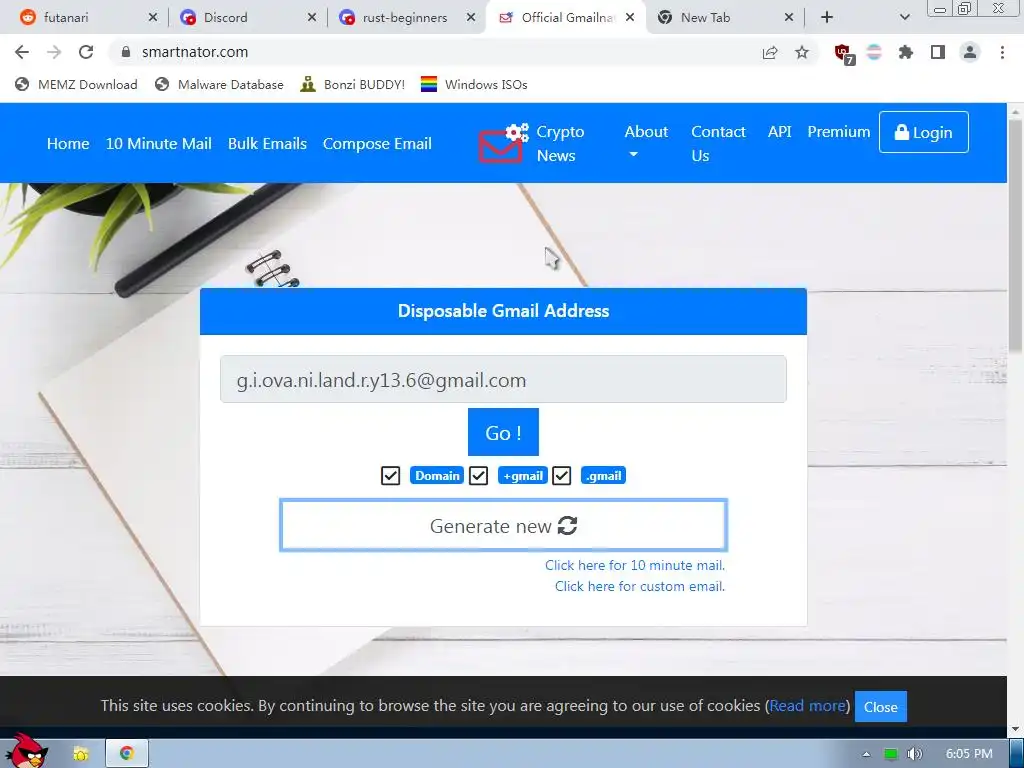The image size is (1024, 768).
Task: Open Malware Database bookmark
Action: click(219, 84)
